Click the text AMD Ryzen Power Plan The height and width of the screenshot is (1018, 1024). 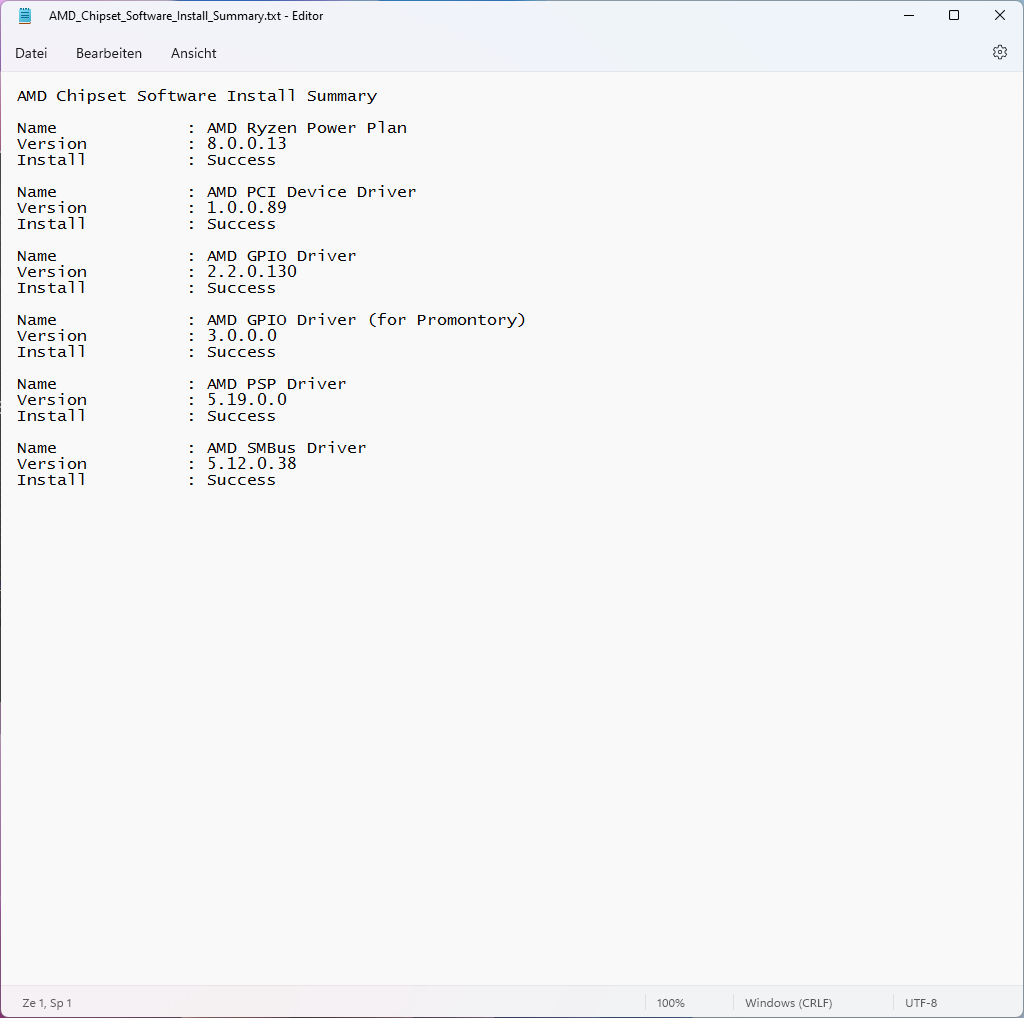[x=307, y=128]
